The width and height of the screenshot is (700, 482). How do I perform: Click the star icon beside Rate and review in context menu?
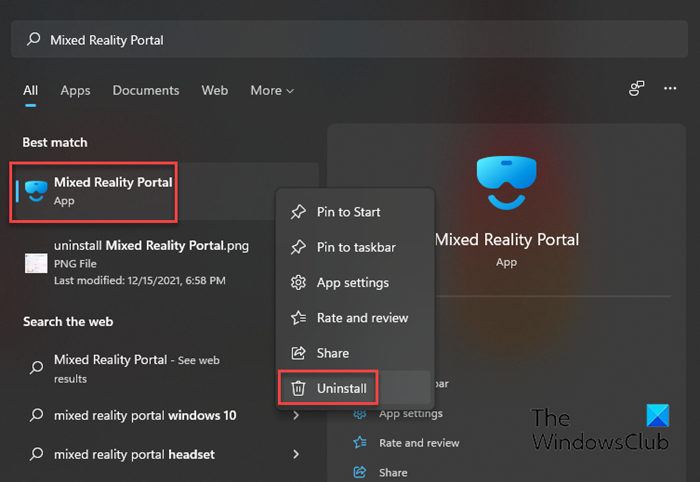(298, 318)
